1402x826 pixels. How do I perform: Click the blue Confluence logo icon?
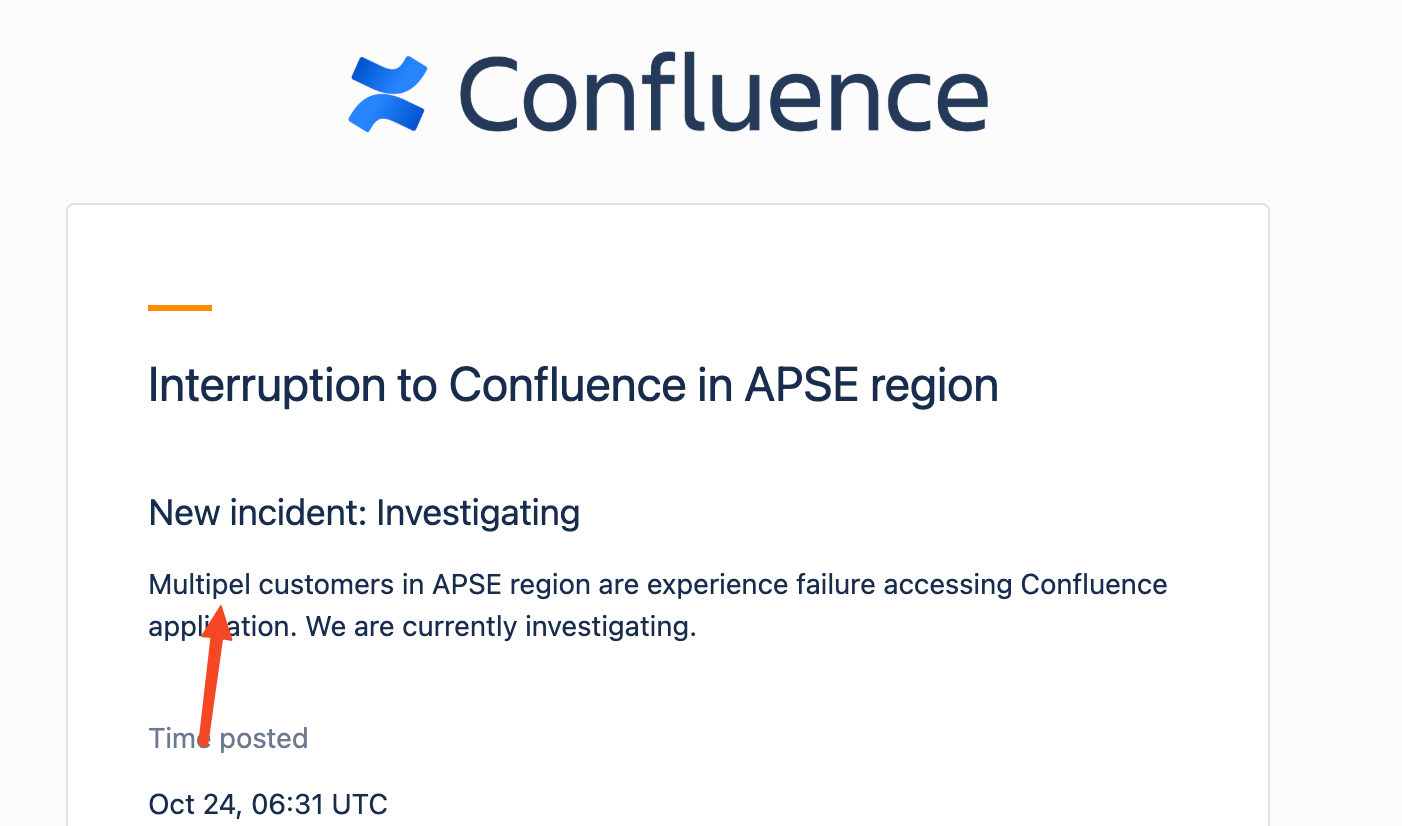pos(387,94)
